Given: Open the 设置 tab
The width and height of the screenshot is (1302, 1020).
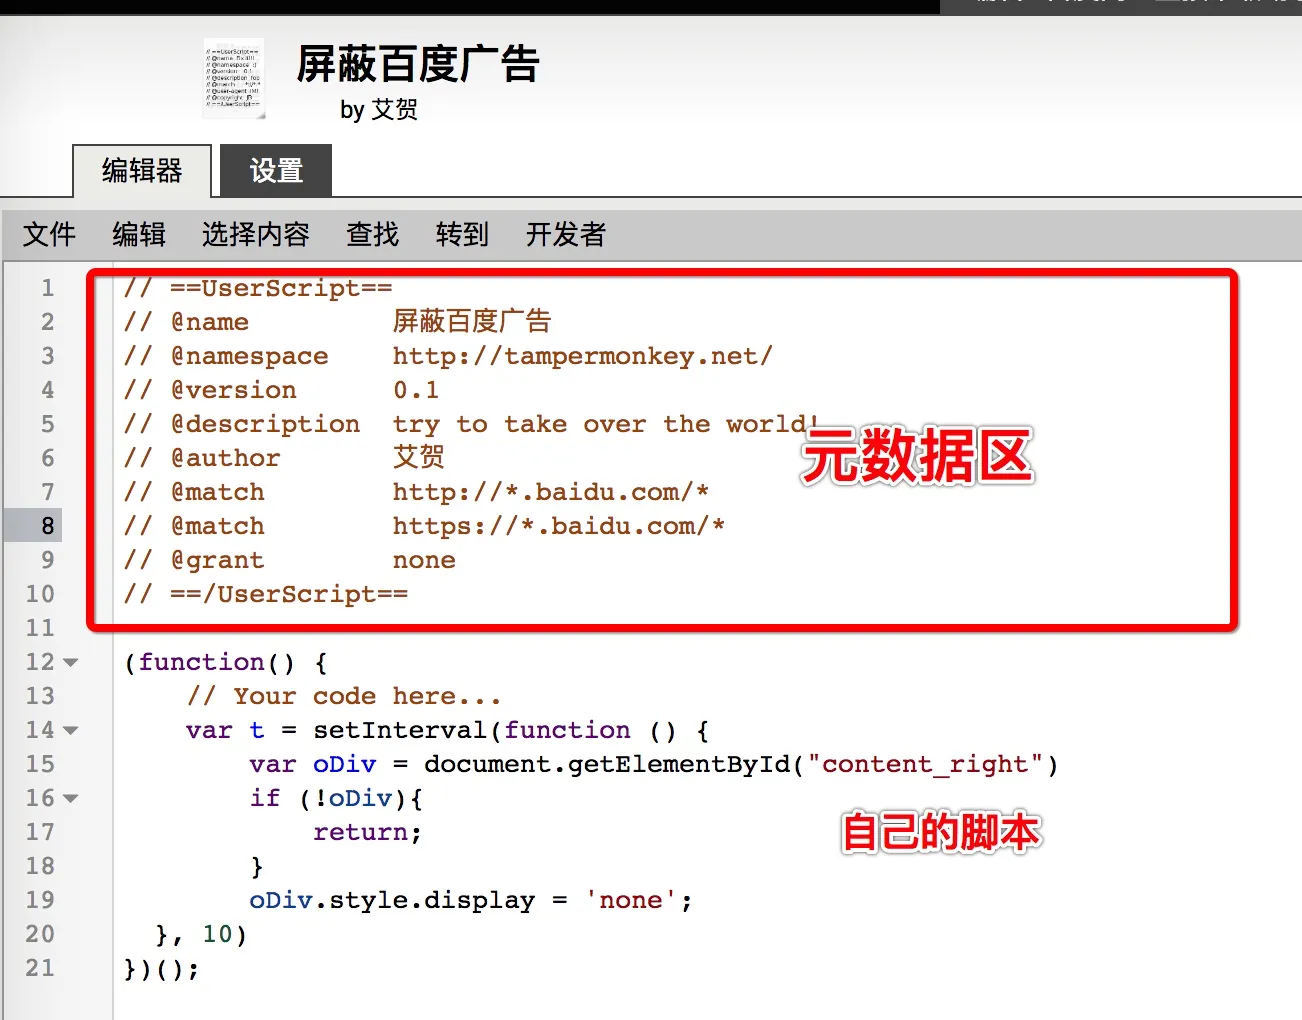Looking at the screenshot, I should (x=276, y=171).
